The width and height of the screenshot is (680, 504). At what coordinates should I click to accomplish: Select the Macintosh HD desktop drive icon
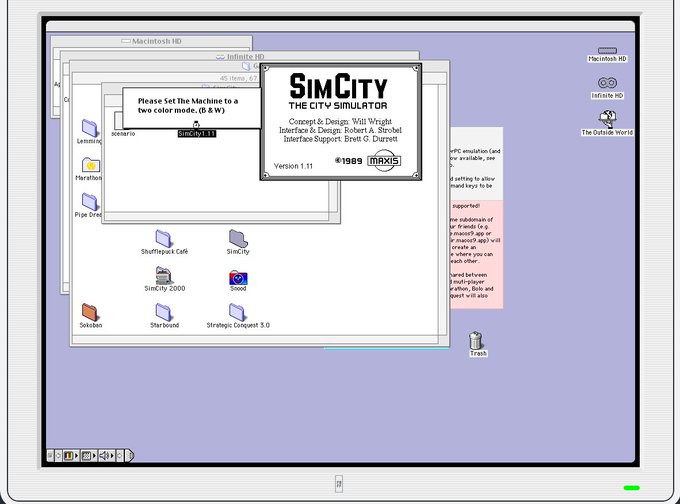point(607,51)
